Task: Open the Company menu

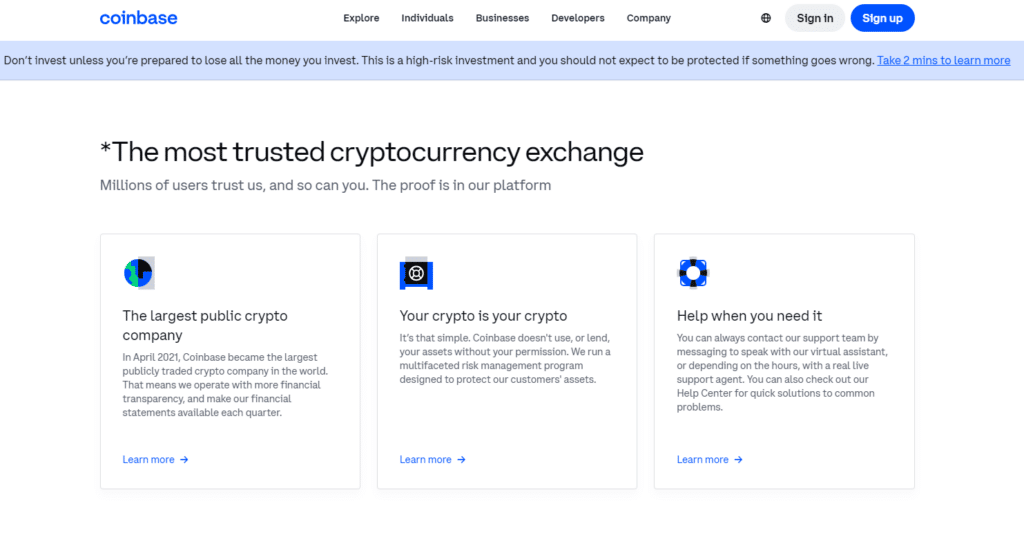Action: pyautogui.click(x=648, y=18)
